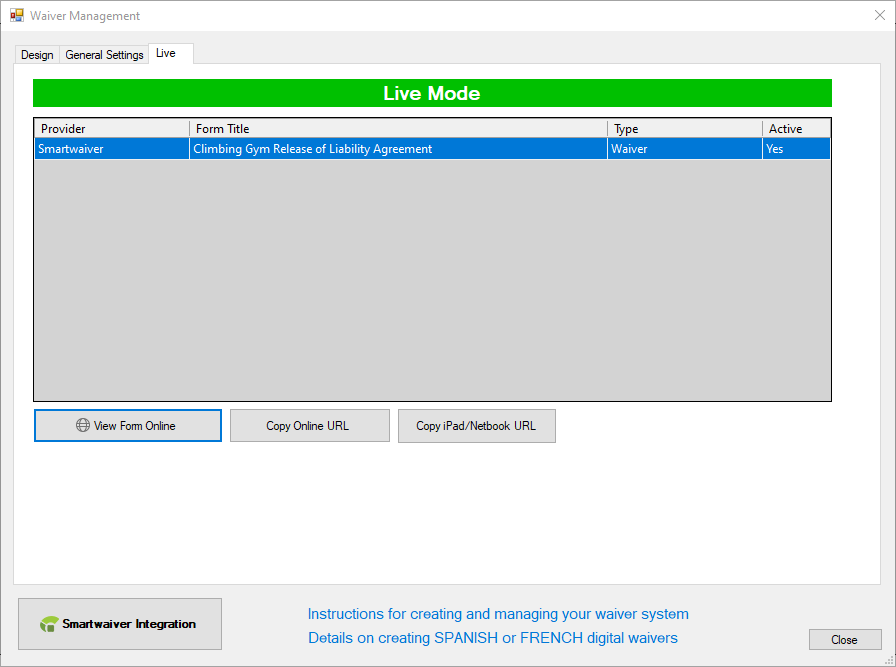Click Copy Online URL button
The width and height of the screenshot is (896, 667).
(x=310, y=425)
